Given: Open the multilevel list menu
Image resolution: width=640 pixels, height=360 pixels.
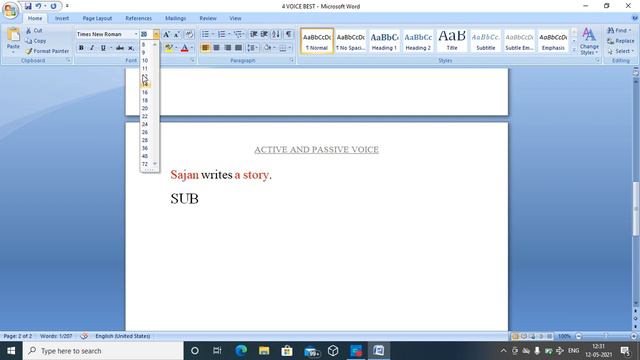Looking at the screenshot, I should 238,34.
